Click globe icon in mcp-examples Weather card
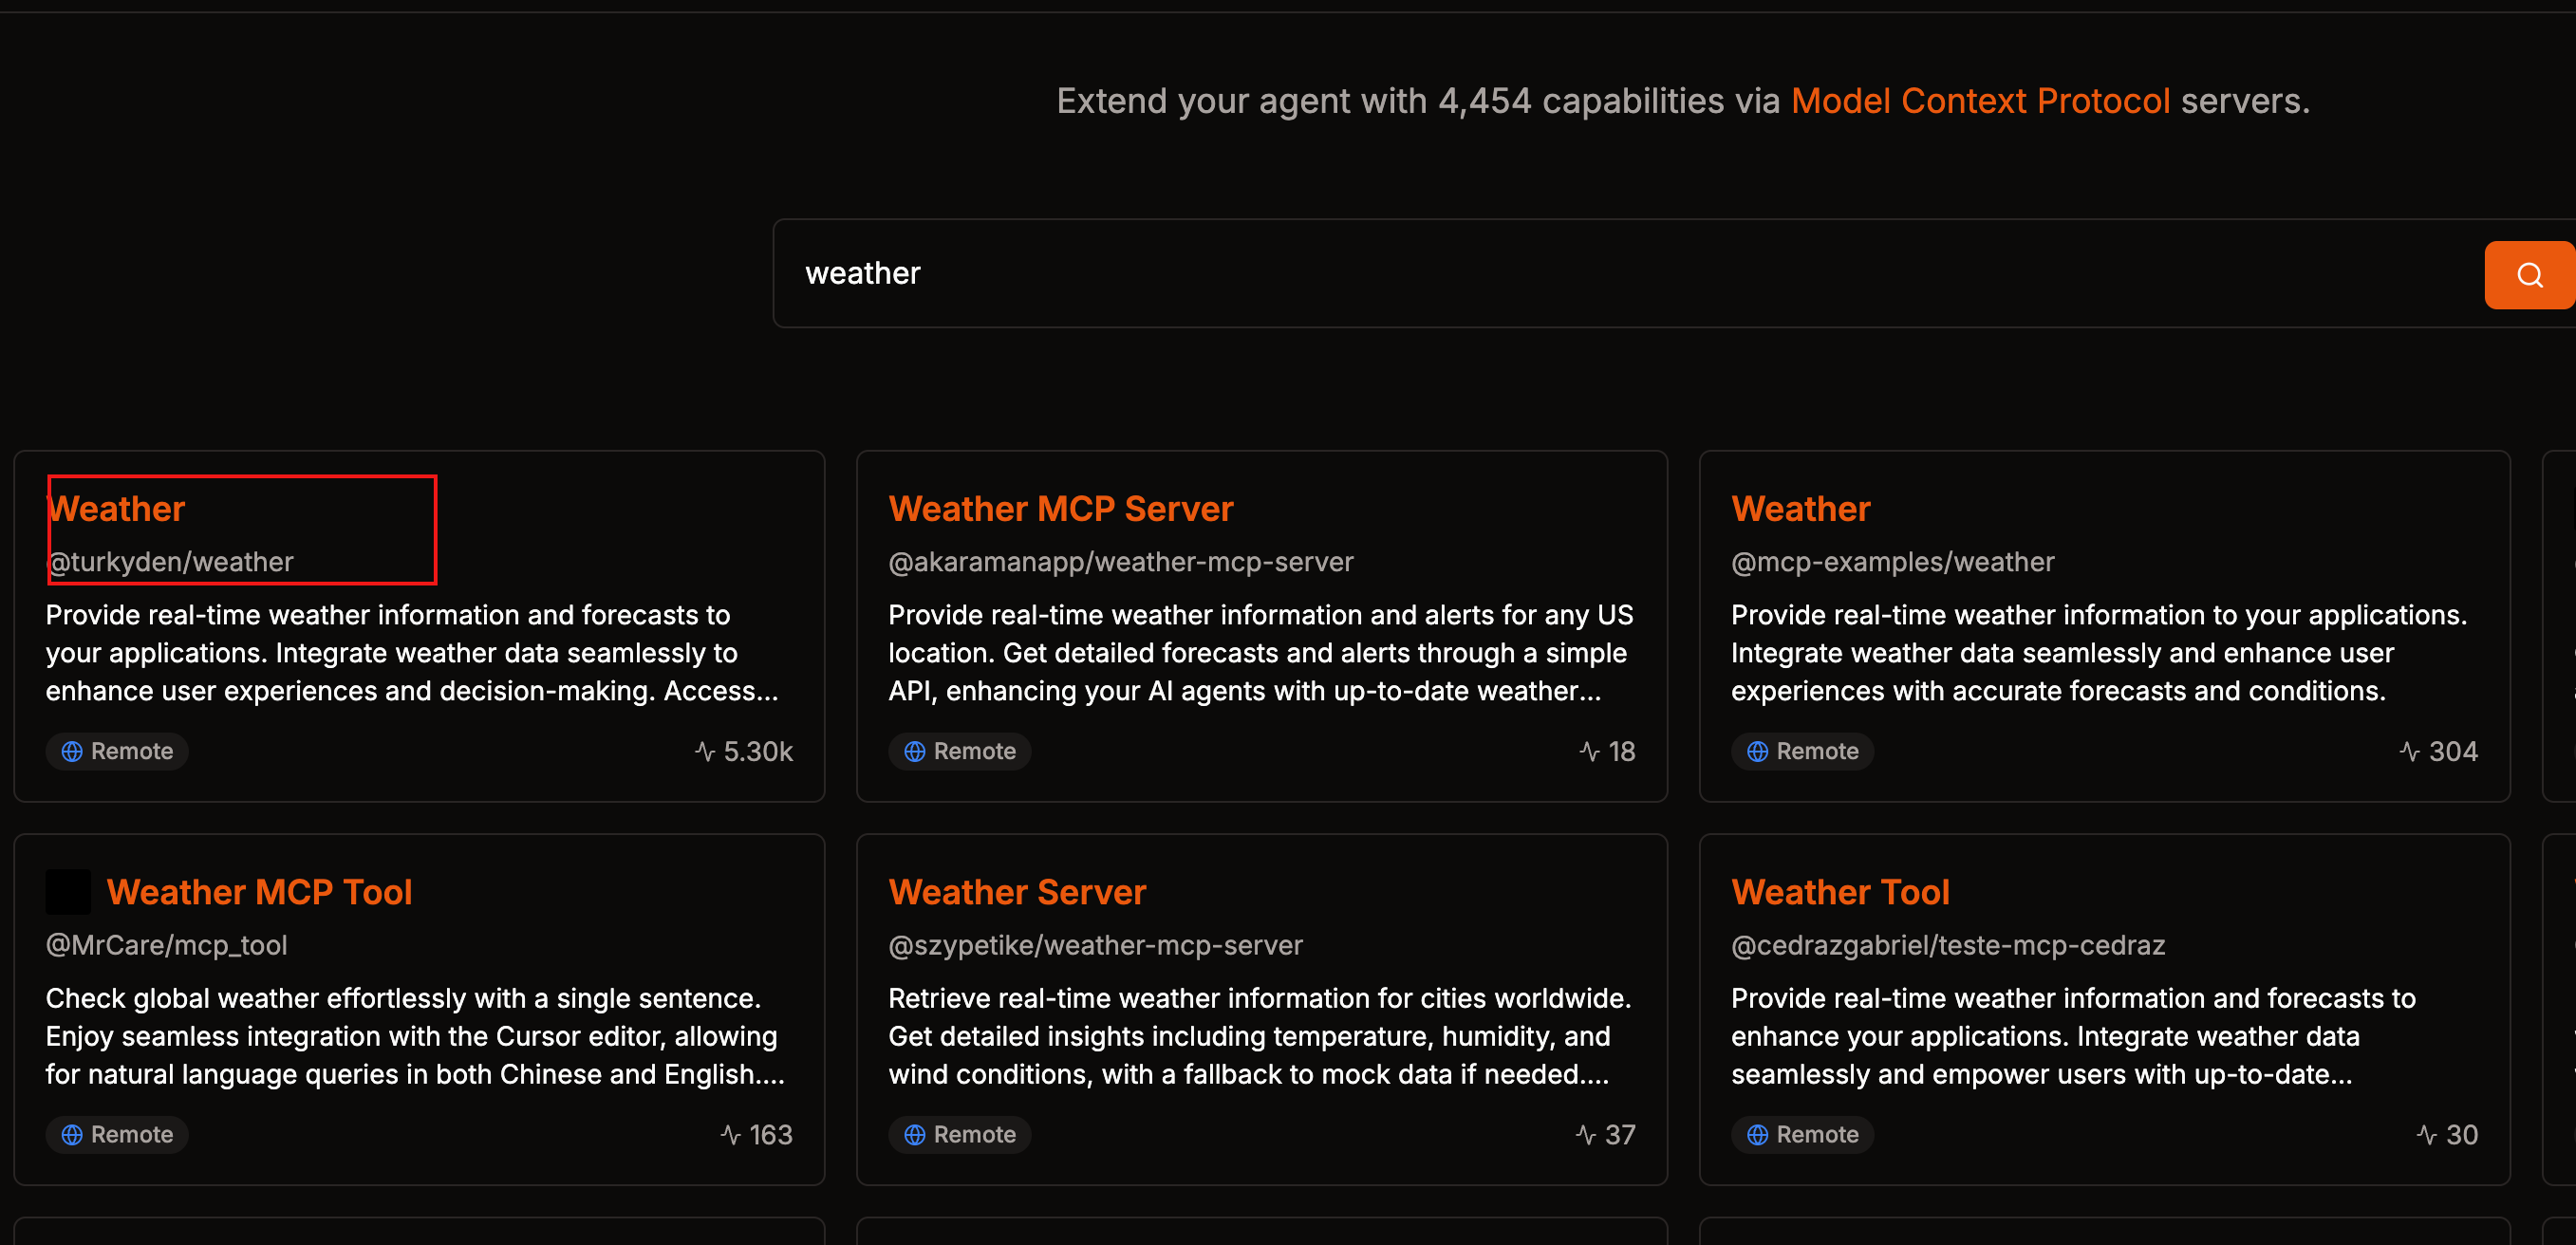Viewport: 2576px width, 1245px height. (x=1757, y=751)
